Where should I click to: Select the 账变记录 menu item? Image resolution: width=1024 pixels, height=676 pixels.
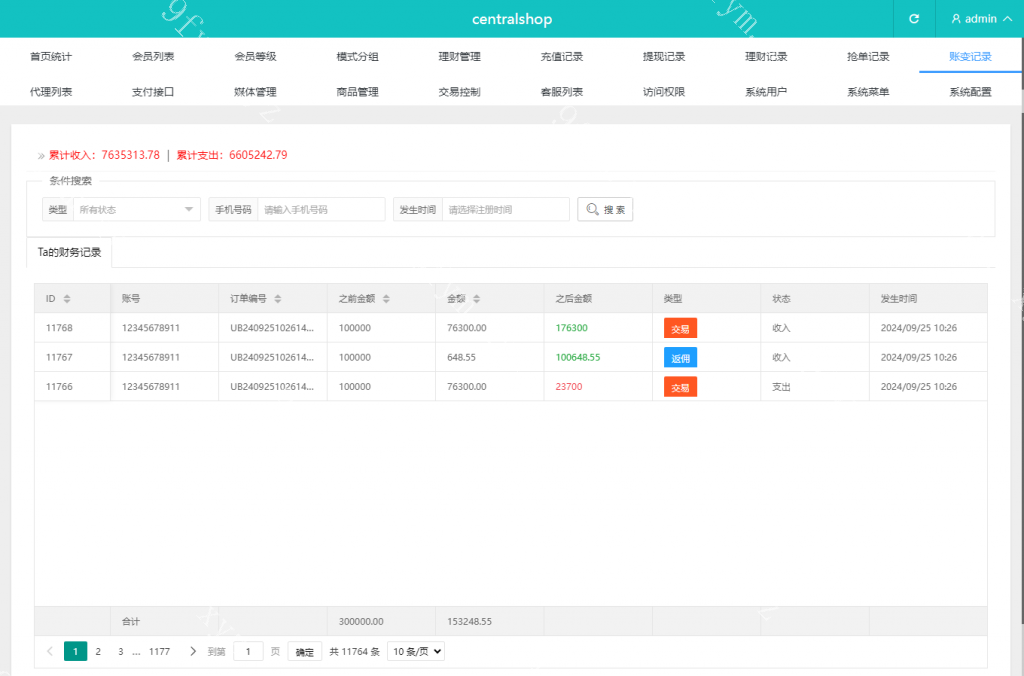[970, 56]
